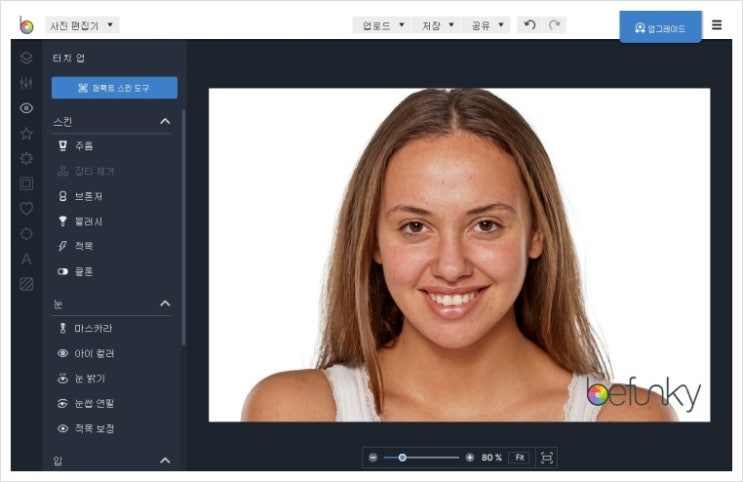Click the 업그레이드 (Upgrade) button
Image resolution: width=743 pixels, height=482 pixels.
coord(660,28)
